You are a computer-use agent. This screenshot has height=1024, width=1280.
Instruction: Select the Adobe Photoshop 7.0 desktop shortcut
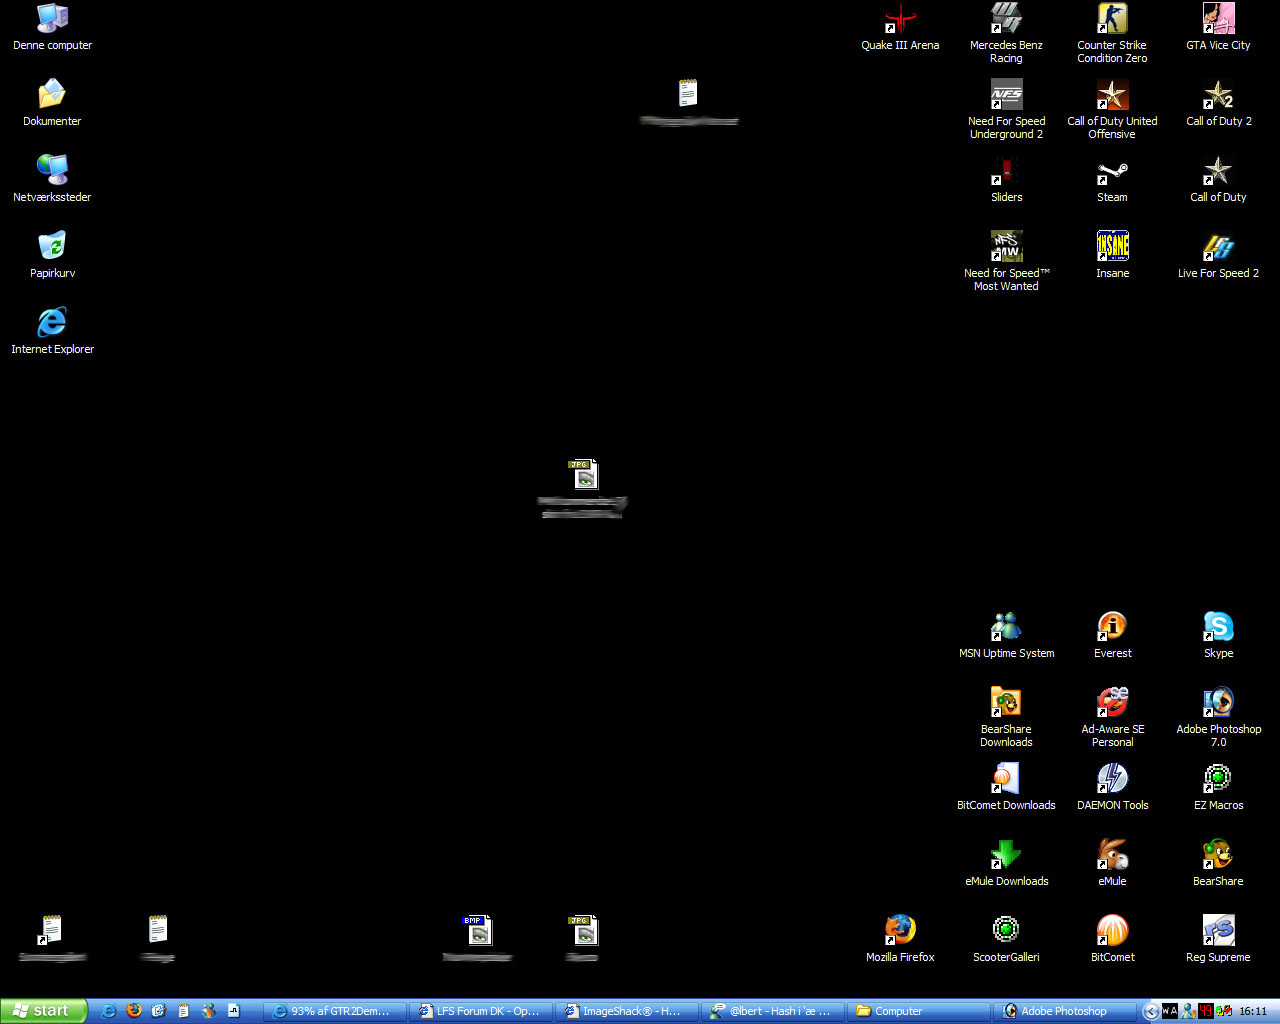tap(1218, 717)
